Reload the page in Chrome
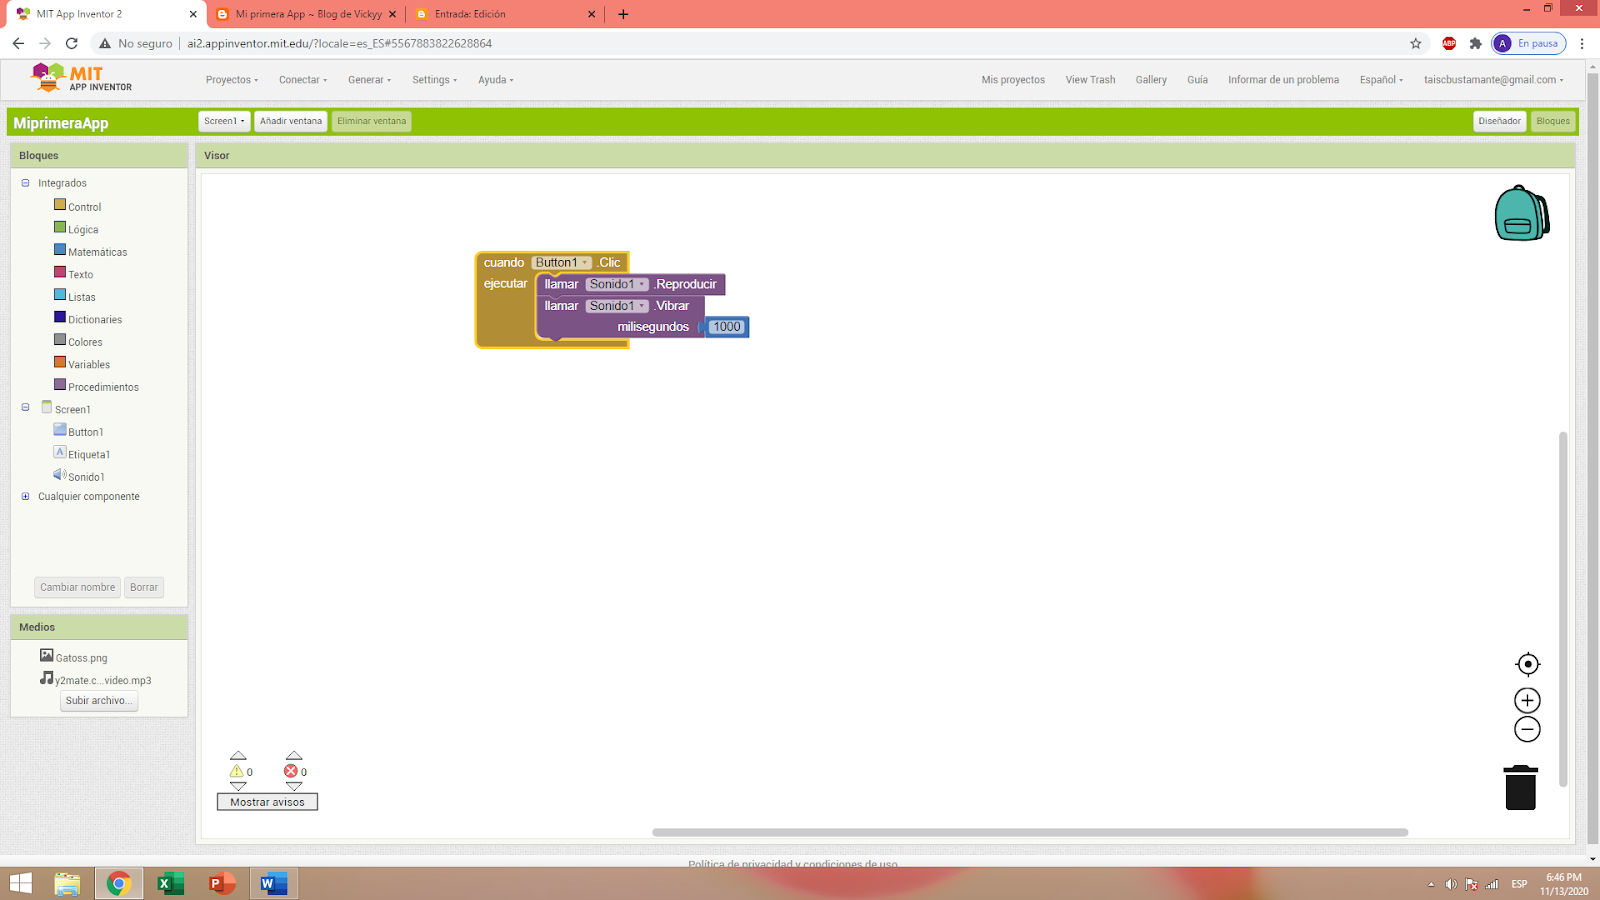 pyautogui.click(x=71, y=43)
